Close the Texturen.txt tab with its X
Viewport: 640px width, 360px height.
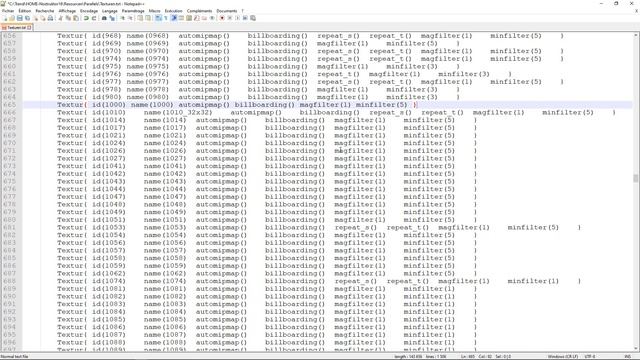click(29, 28)
